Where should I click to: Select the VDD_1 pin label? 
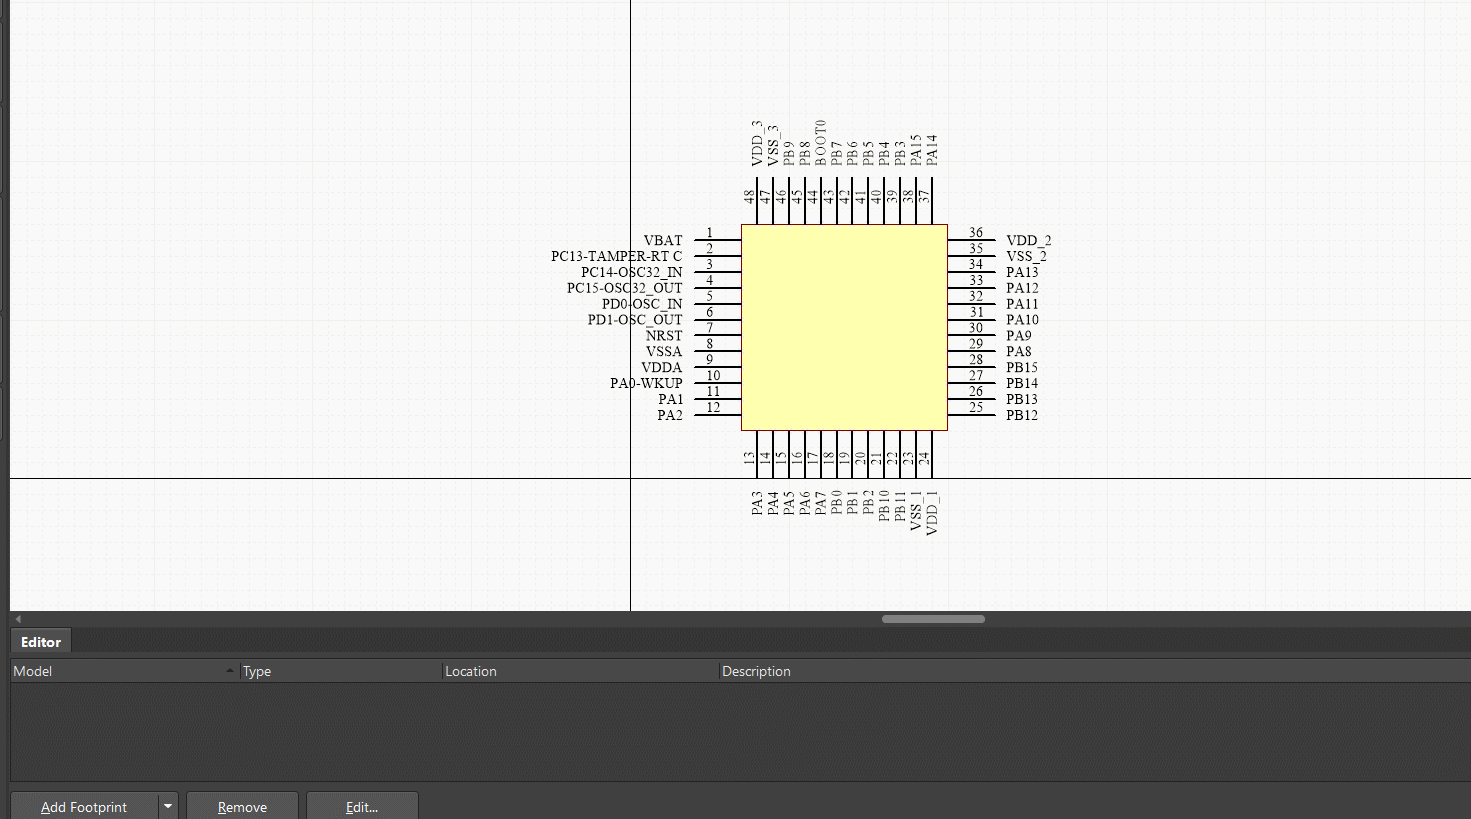pyautogui.click(x=932, y=513)
